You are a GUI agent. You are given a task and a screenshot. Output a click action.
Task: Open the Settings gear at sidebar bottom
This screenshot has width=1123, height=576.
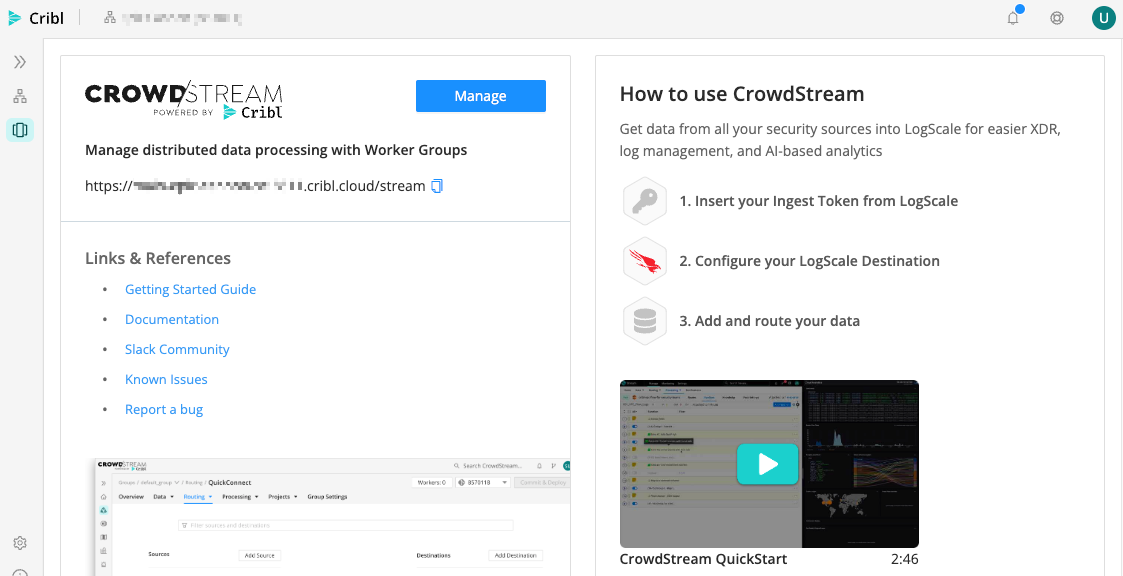click(19, 542)
